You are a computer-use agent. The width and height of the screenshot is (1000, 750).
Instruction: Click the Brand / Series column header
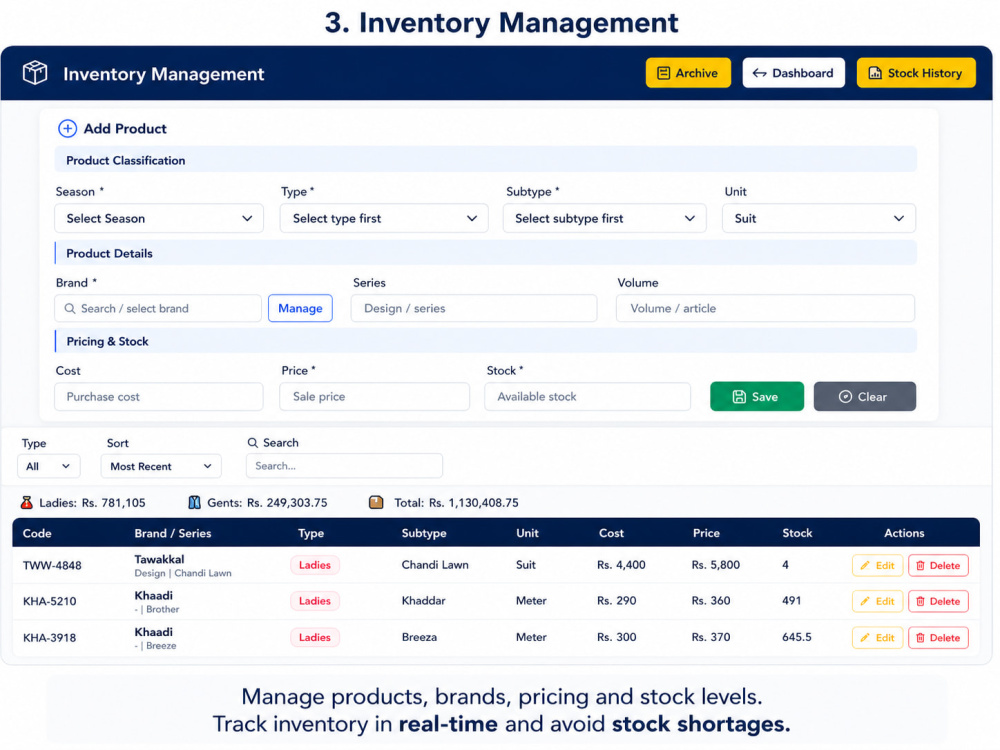point(173,533)
